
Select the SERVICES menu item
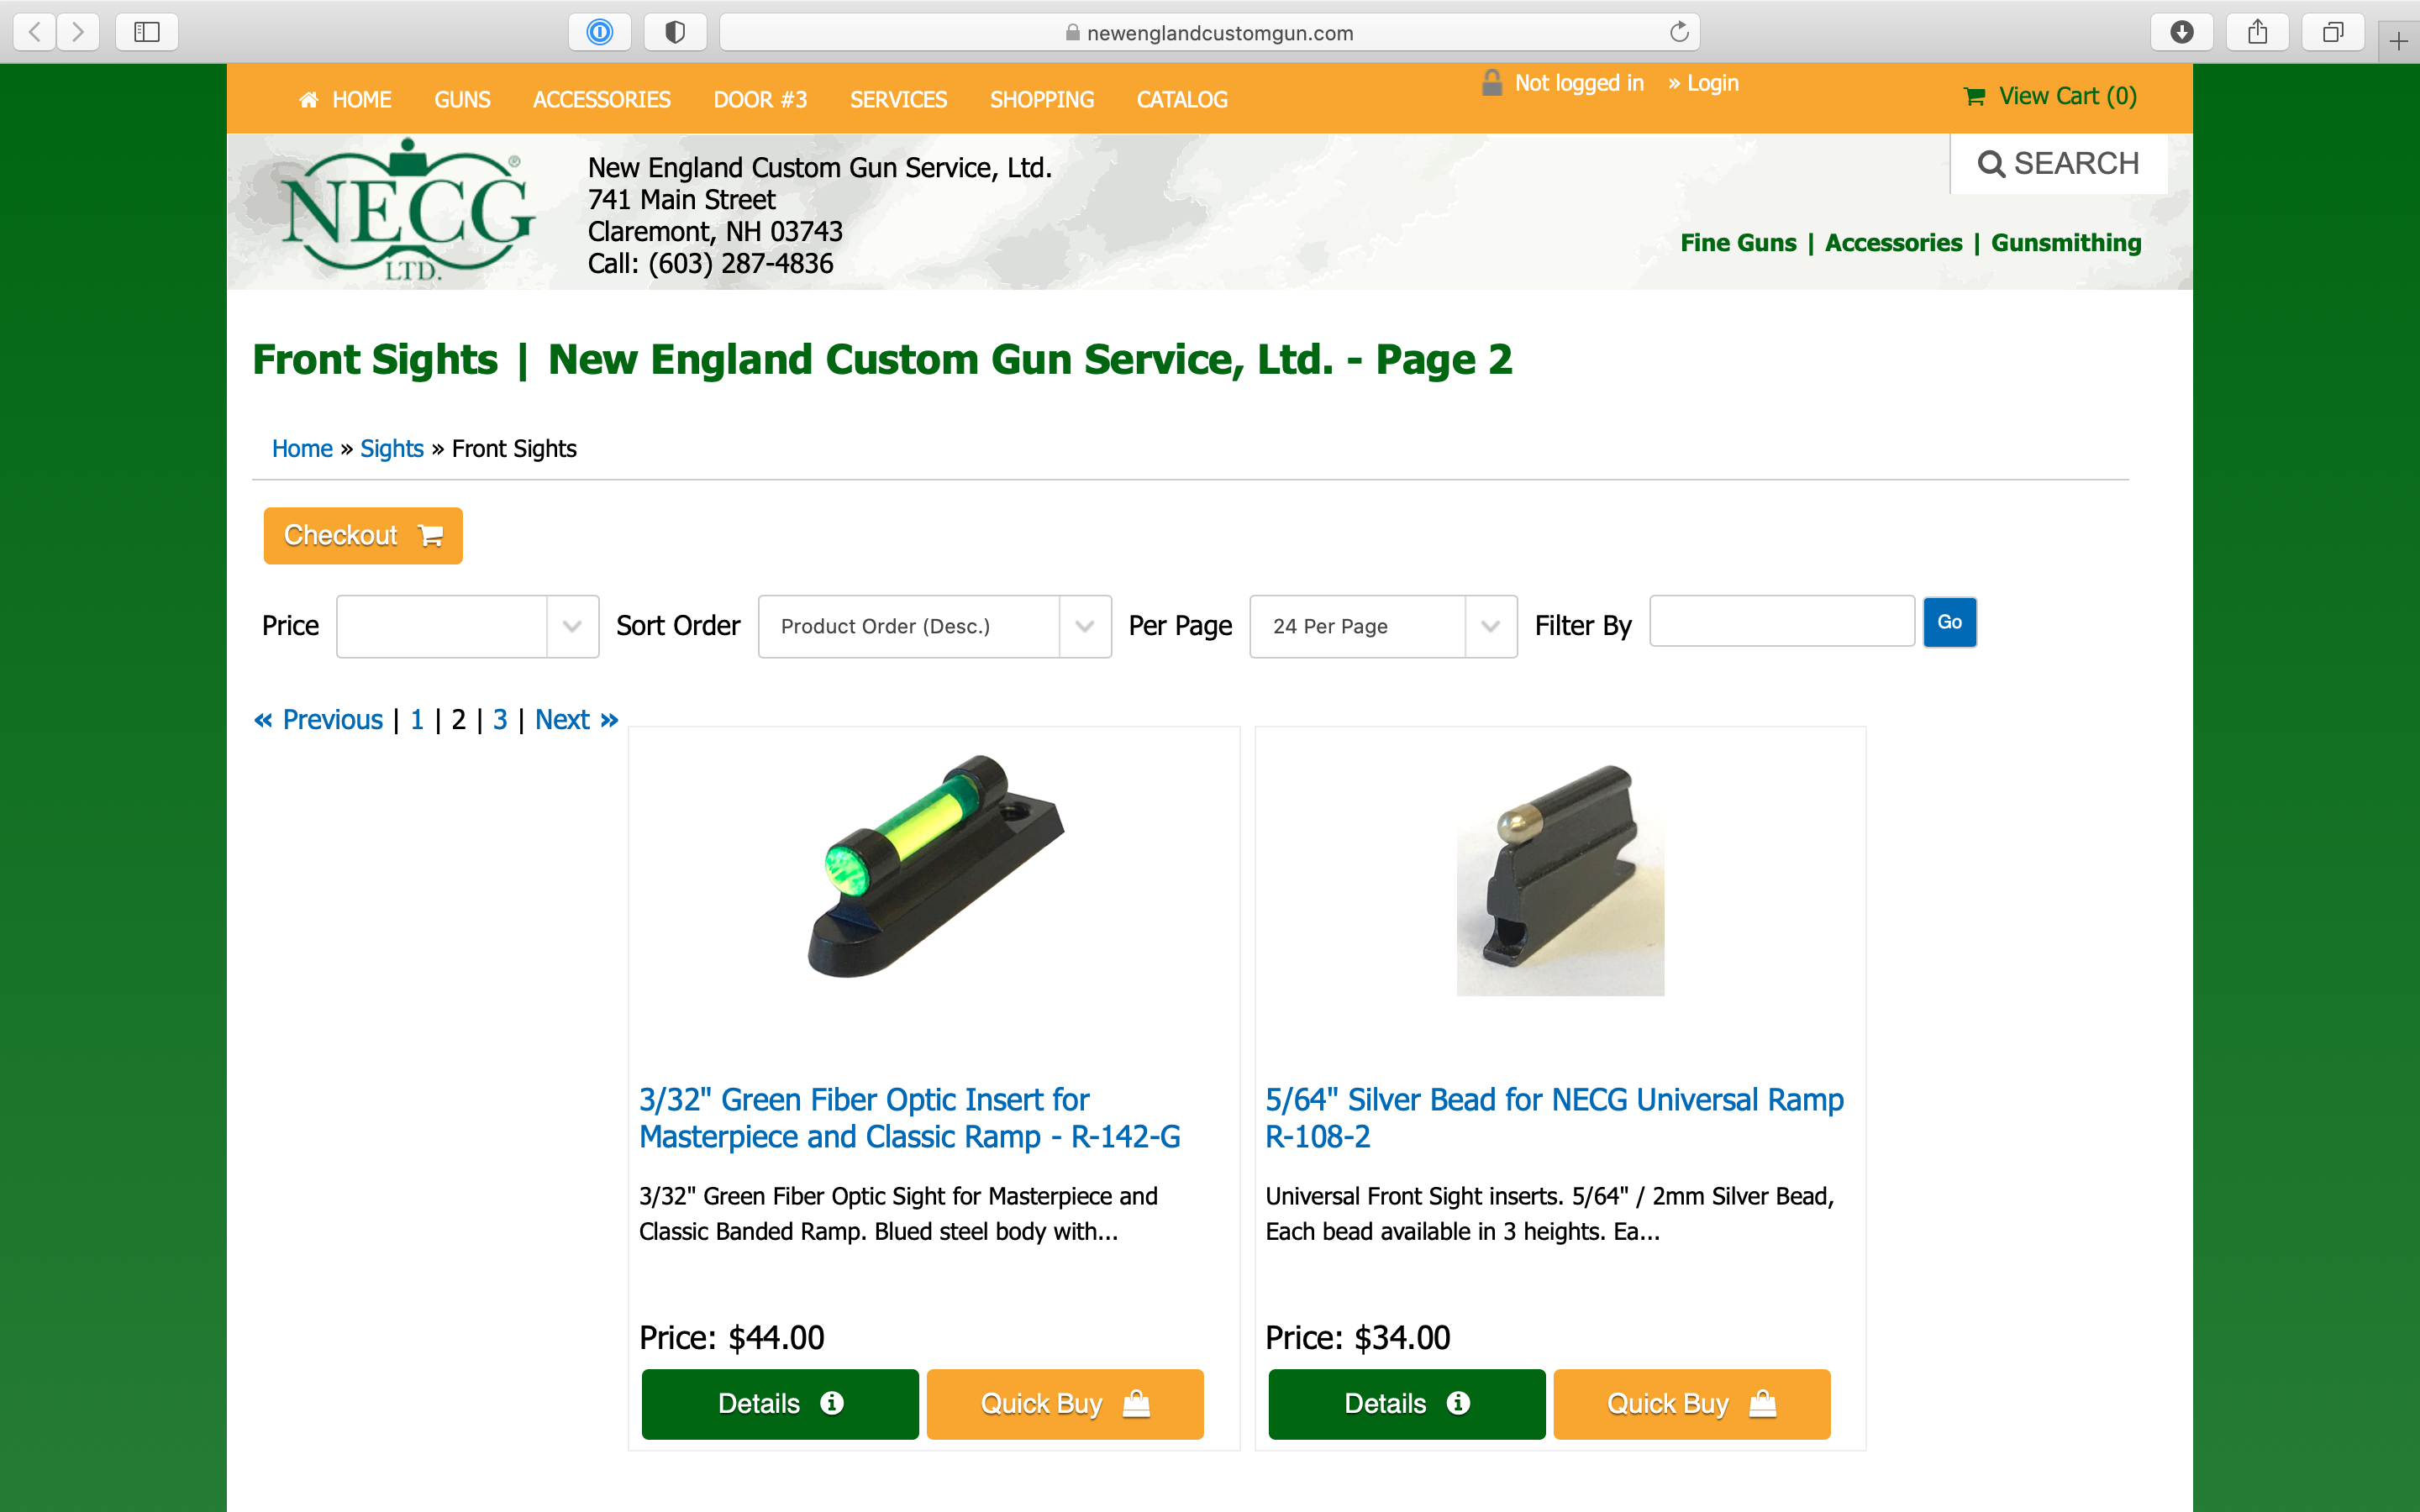click(898, 100)
